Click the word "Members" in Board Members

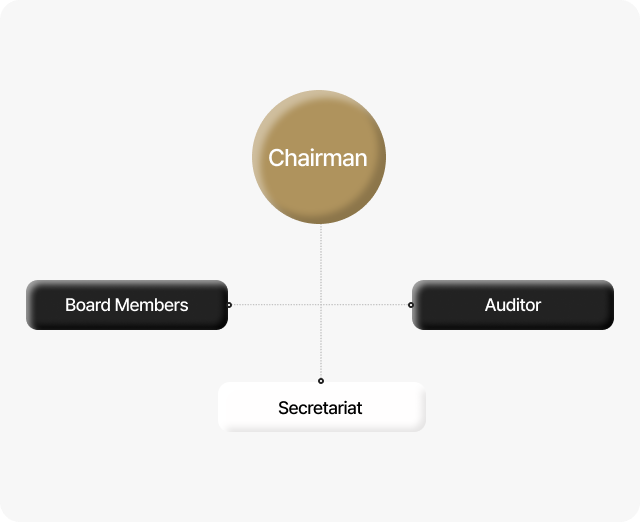[151, 305]
